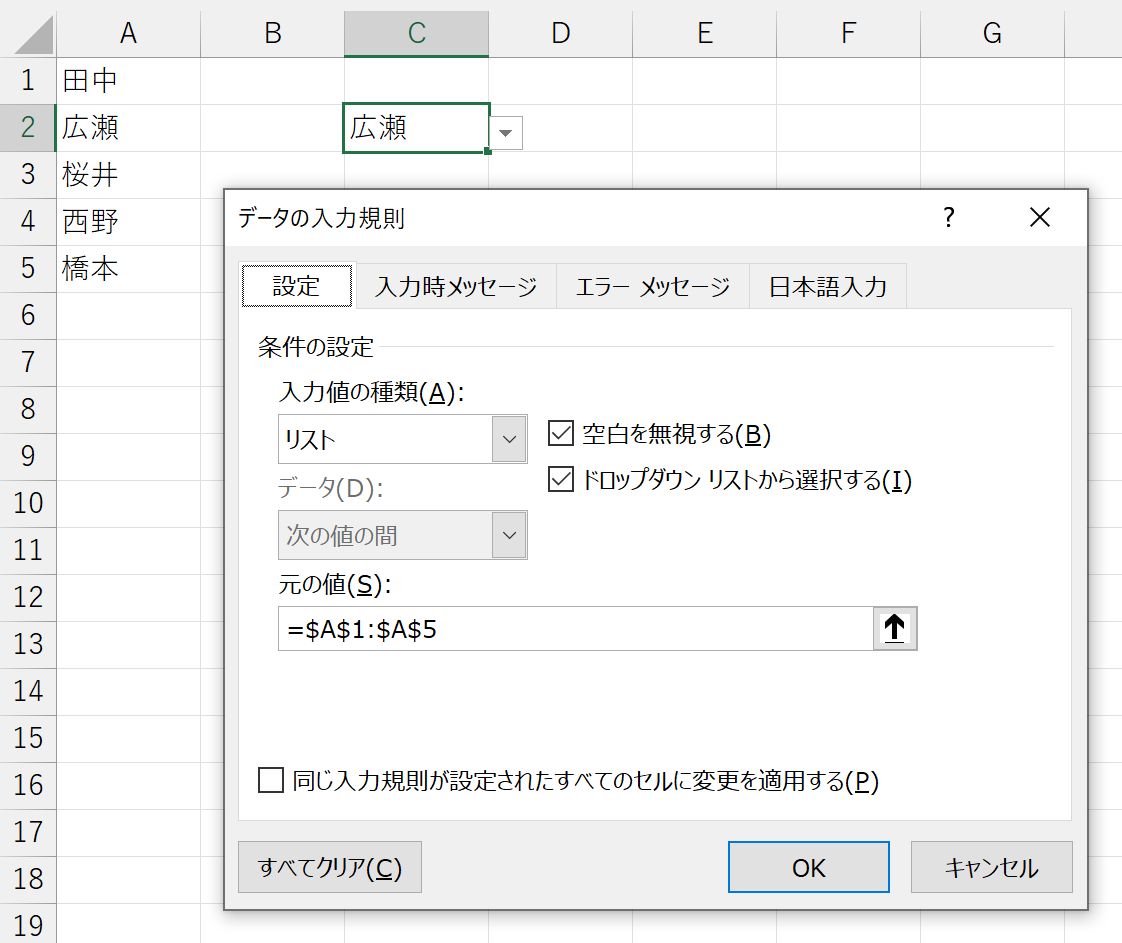This screenshot has width=1122, height=943.
Task: Select the 設定 tab
Action: coord(297,287)
